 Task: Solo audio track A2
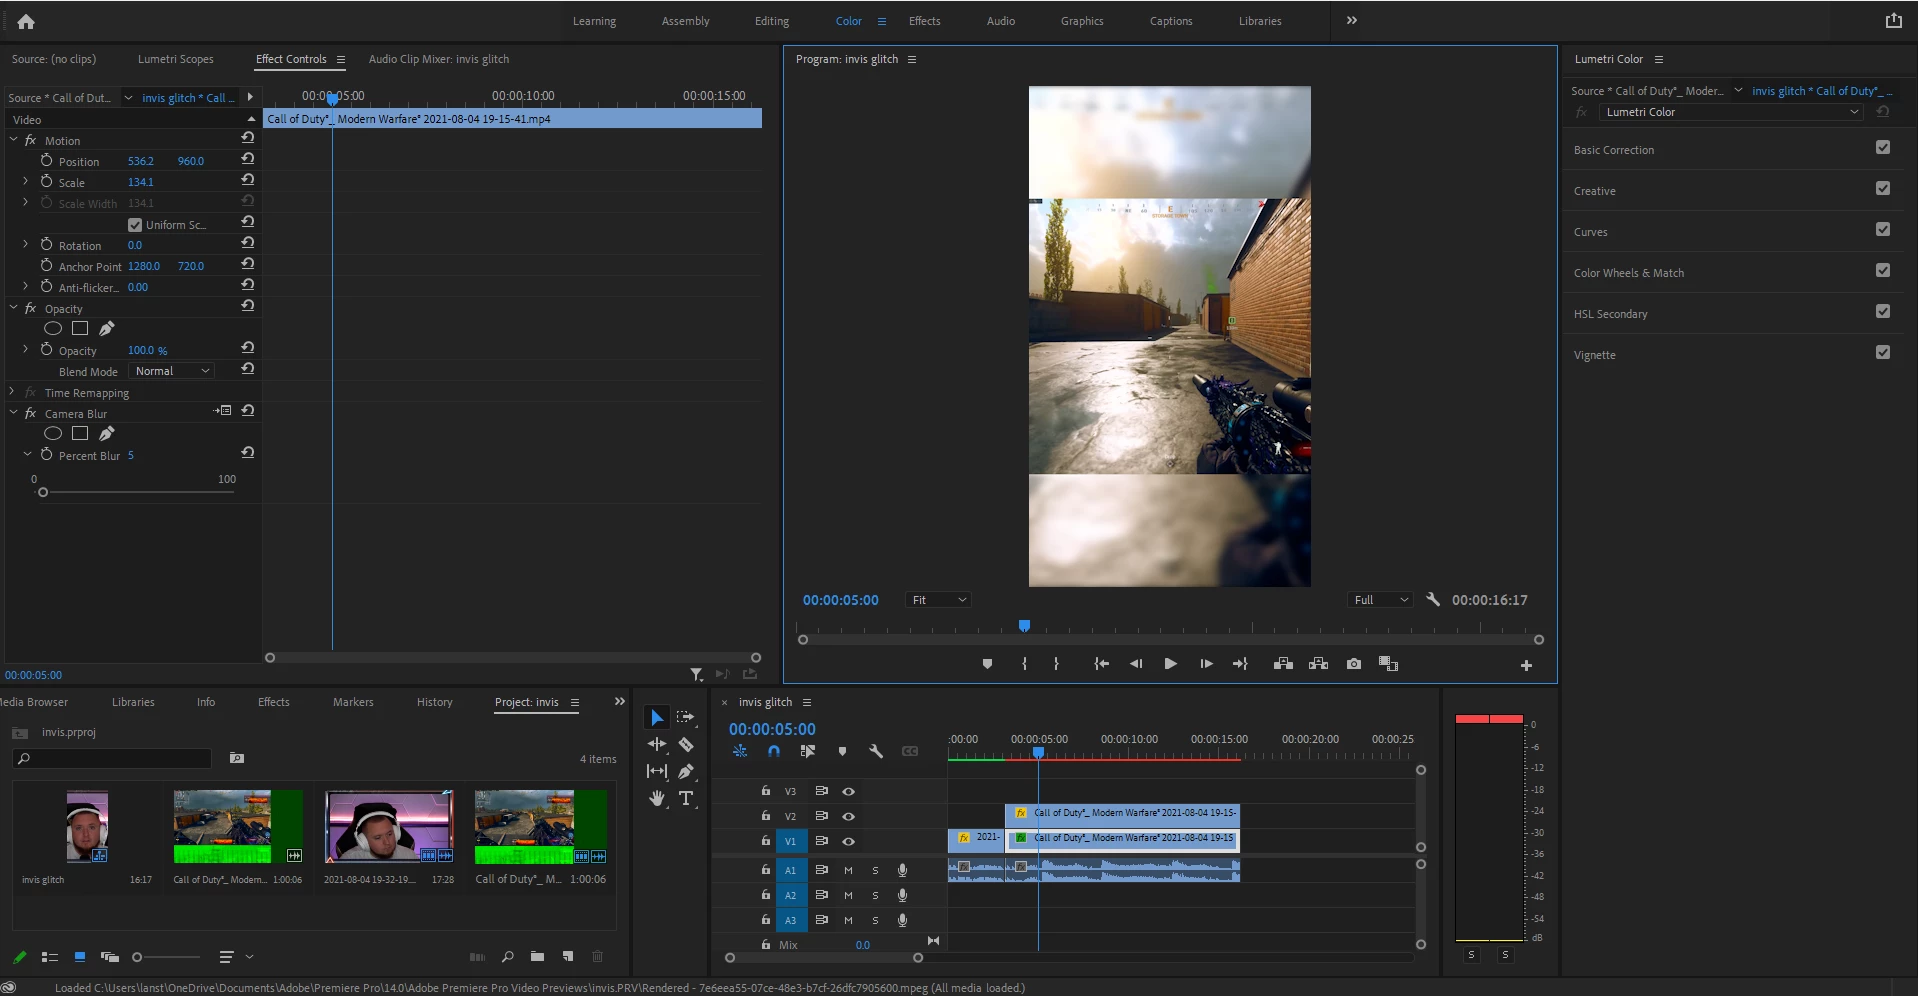(x=875, y=895)
